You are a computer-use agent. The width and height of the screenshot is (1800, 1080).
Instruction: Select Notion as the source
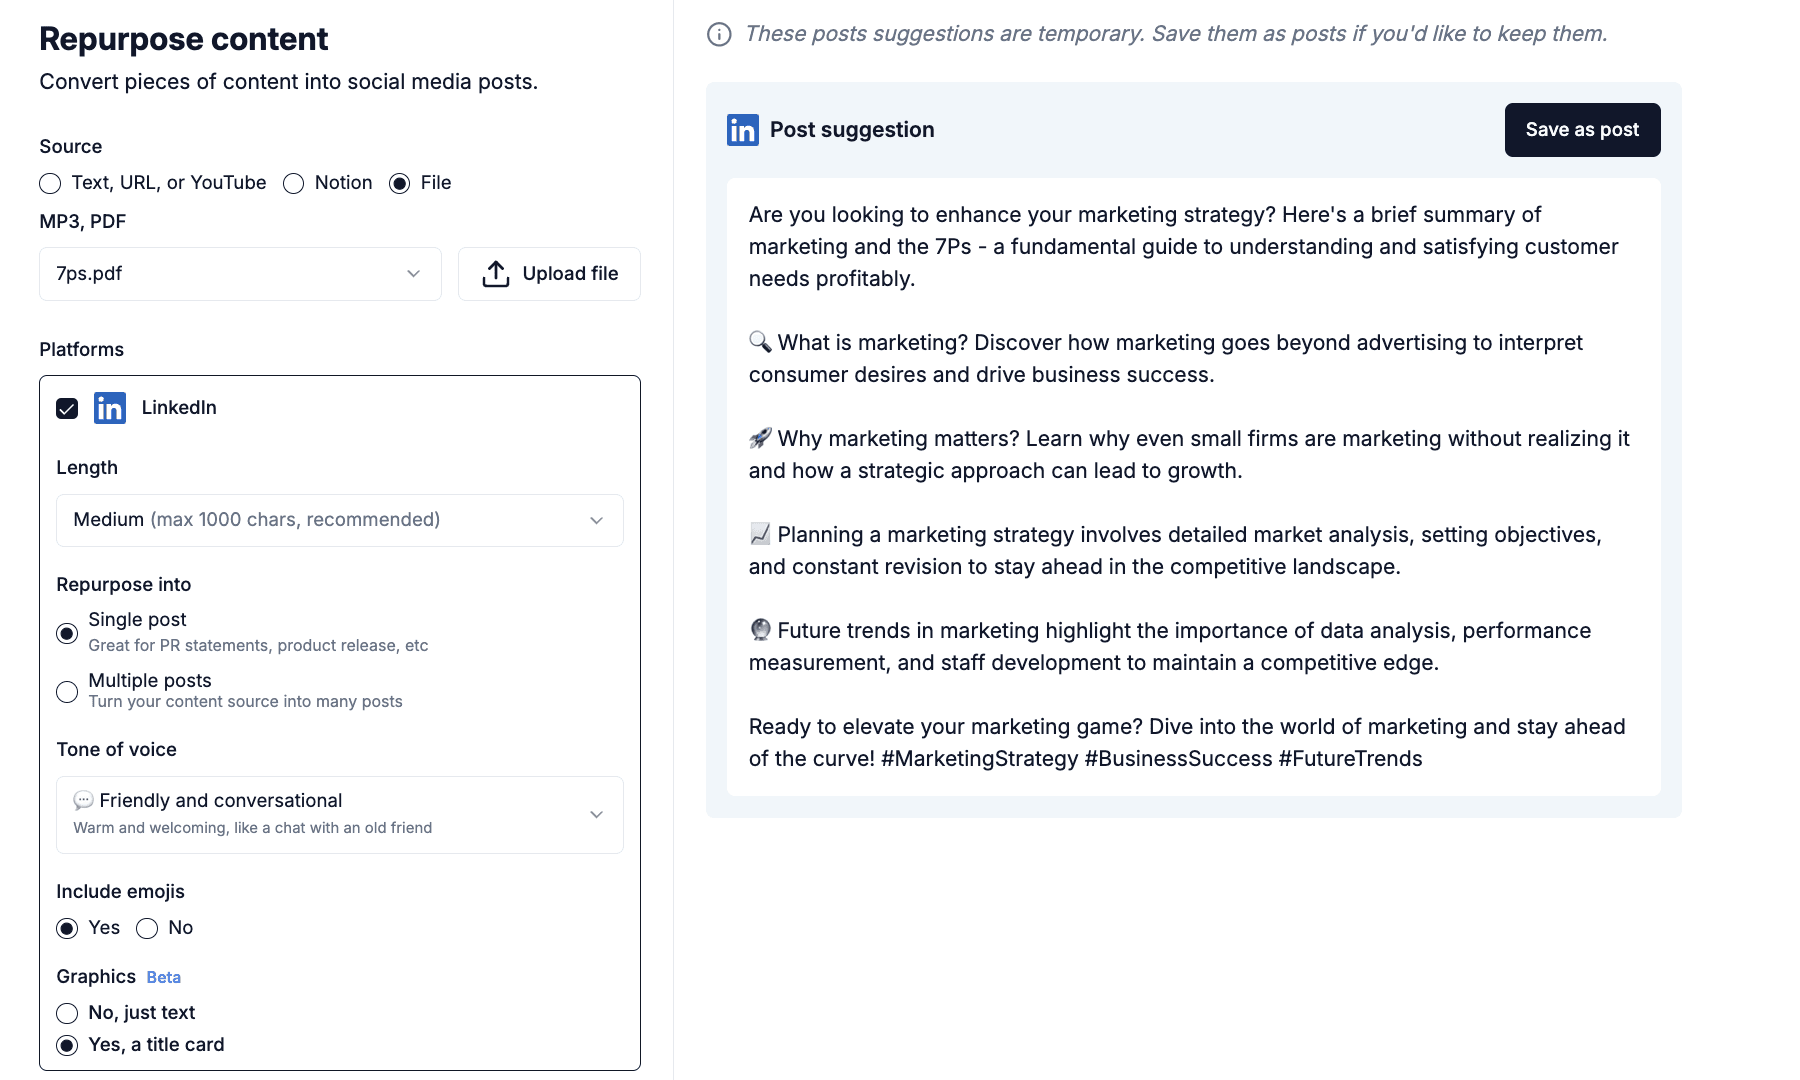293,183
